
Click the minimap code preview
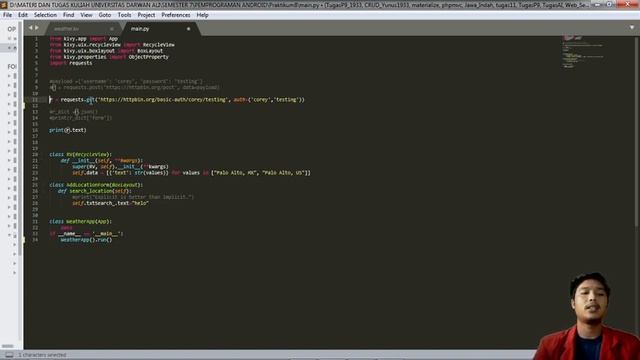(x=583, y=51)
